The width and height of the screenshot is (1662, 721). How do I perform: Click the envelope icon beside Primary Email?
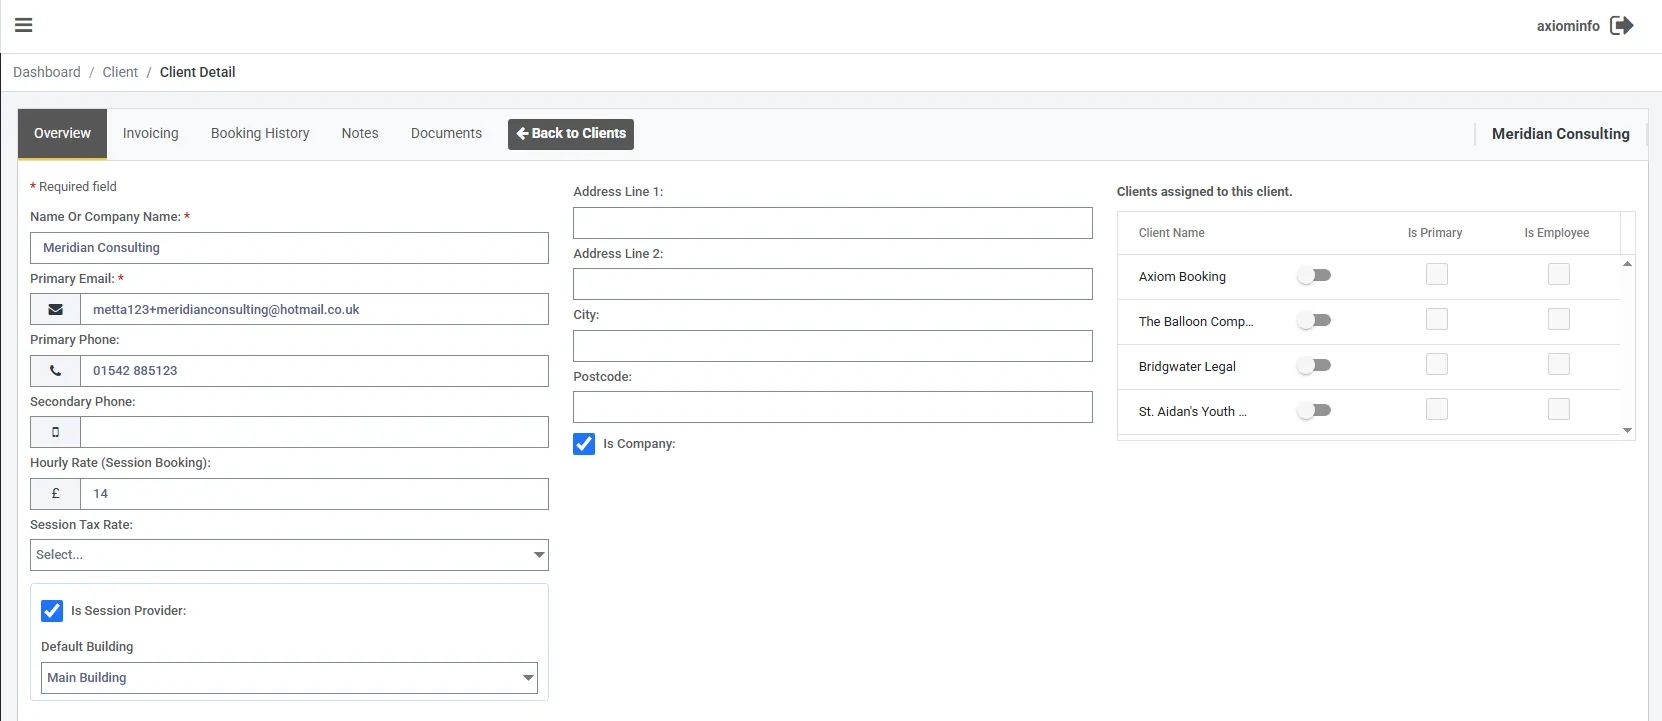pos(56,309)
